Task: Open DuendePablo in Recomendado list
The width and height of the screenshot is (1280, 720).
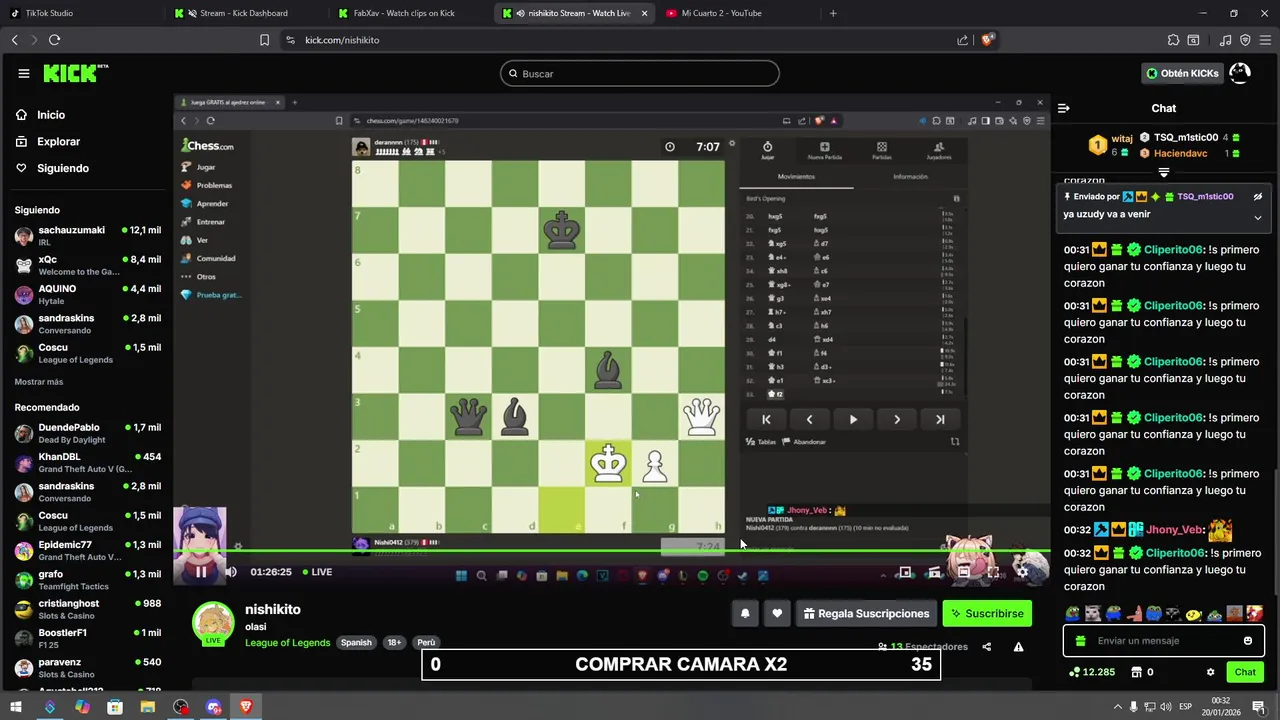Action: click(x=88, y=433)
